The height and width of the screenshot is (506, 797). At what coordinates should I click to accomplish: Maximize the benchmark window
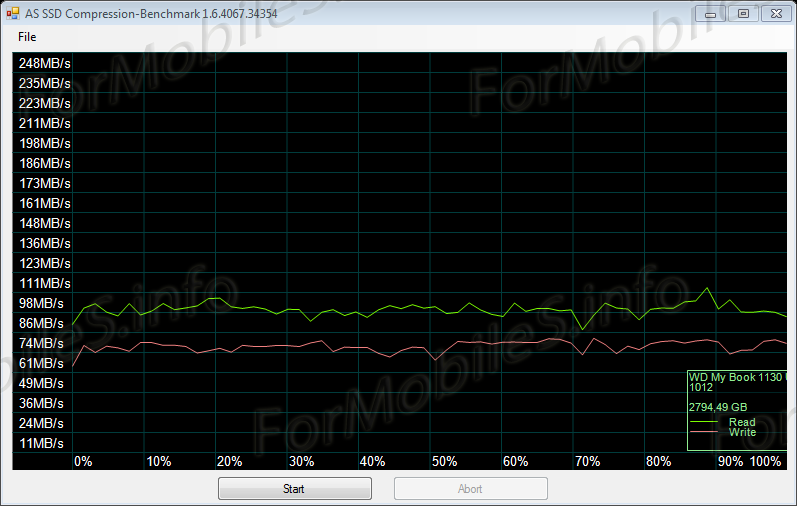pyautogui.click(x=742, y=13)
